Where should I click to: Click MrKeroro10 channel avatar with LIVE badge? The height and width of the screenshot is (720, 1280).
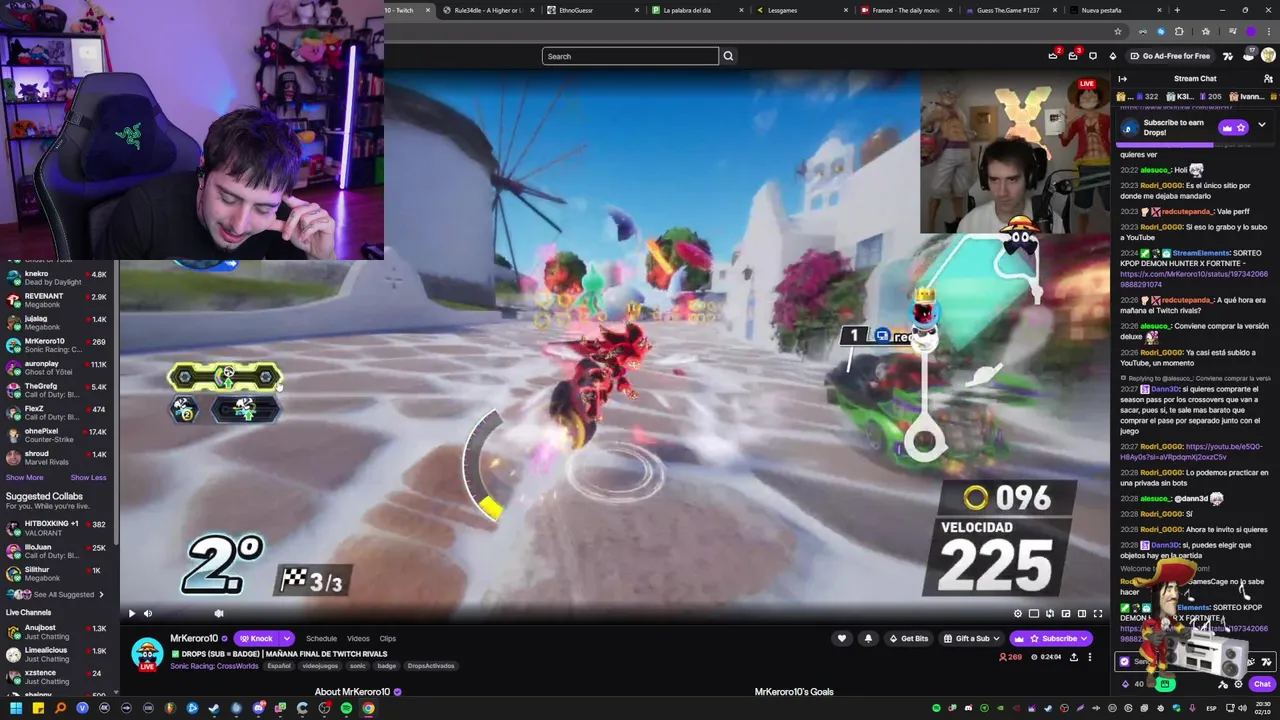pyautogui.click(x=147, y=653)
